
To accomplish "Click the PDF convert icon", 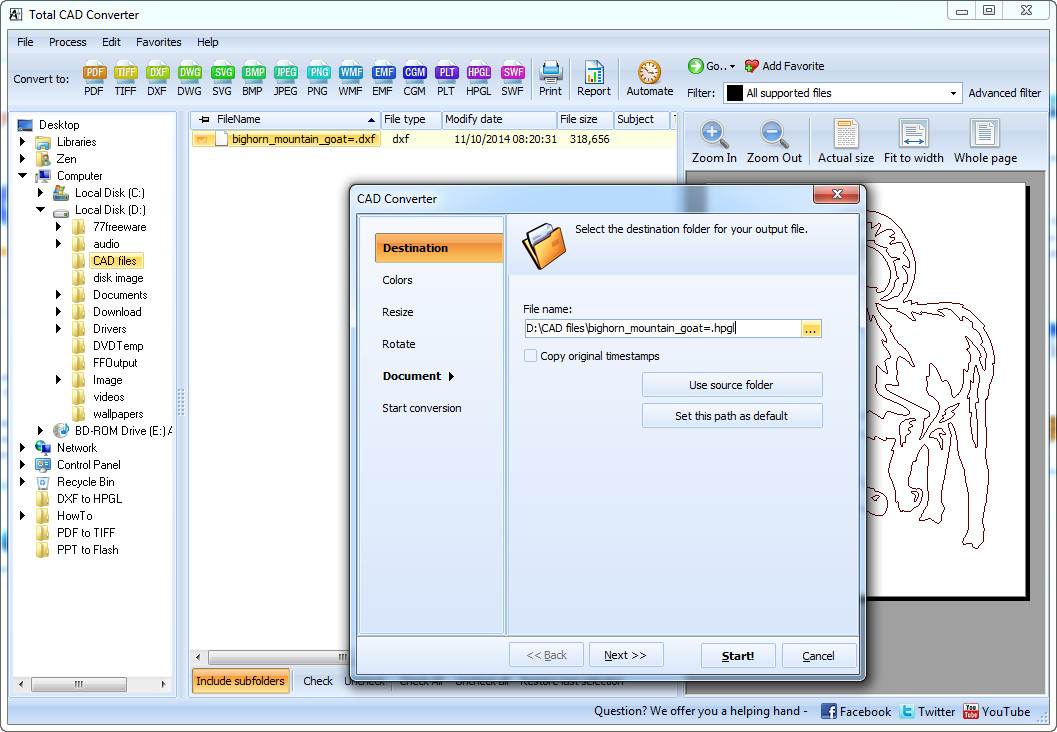I will [94, 73].
